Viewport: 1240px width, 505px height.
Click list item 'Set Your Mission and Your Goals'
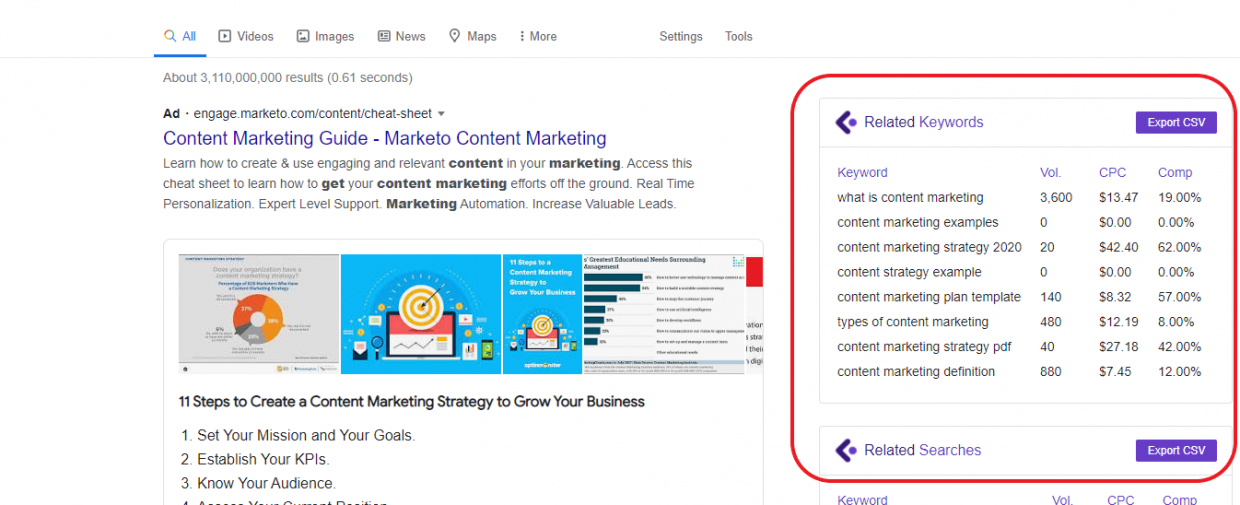coord(305,435)
